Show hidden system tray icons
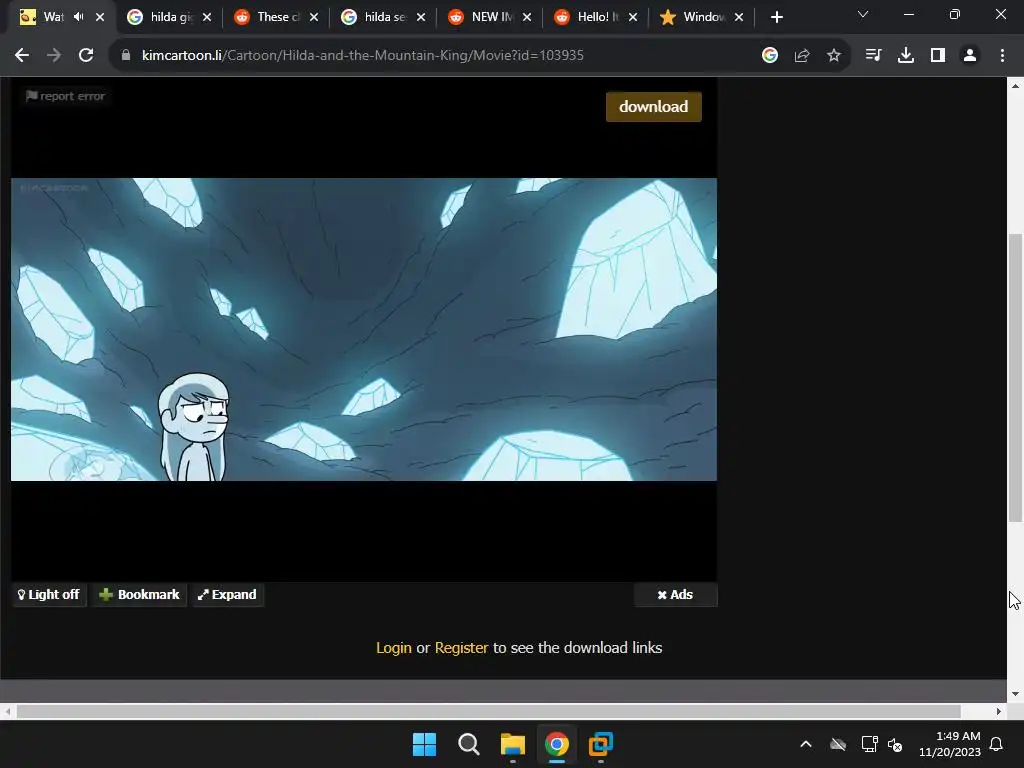Image resolution: width=1024 pixels, height=768 pixels. click(x=806, y=744)
